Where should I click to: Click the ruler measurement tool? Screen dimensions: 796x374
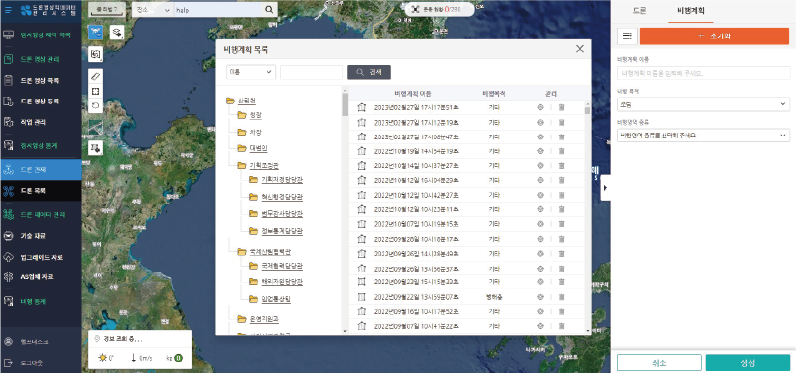[x=95, y=76]
